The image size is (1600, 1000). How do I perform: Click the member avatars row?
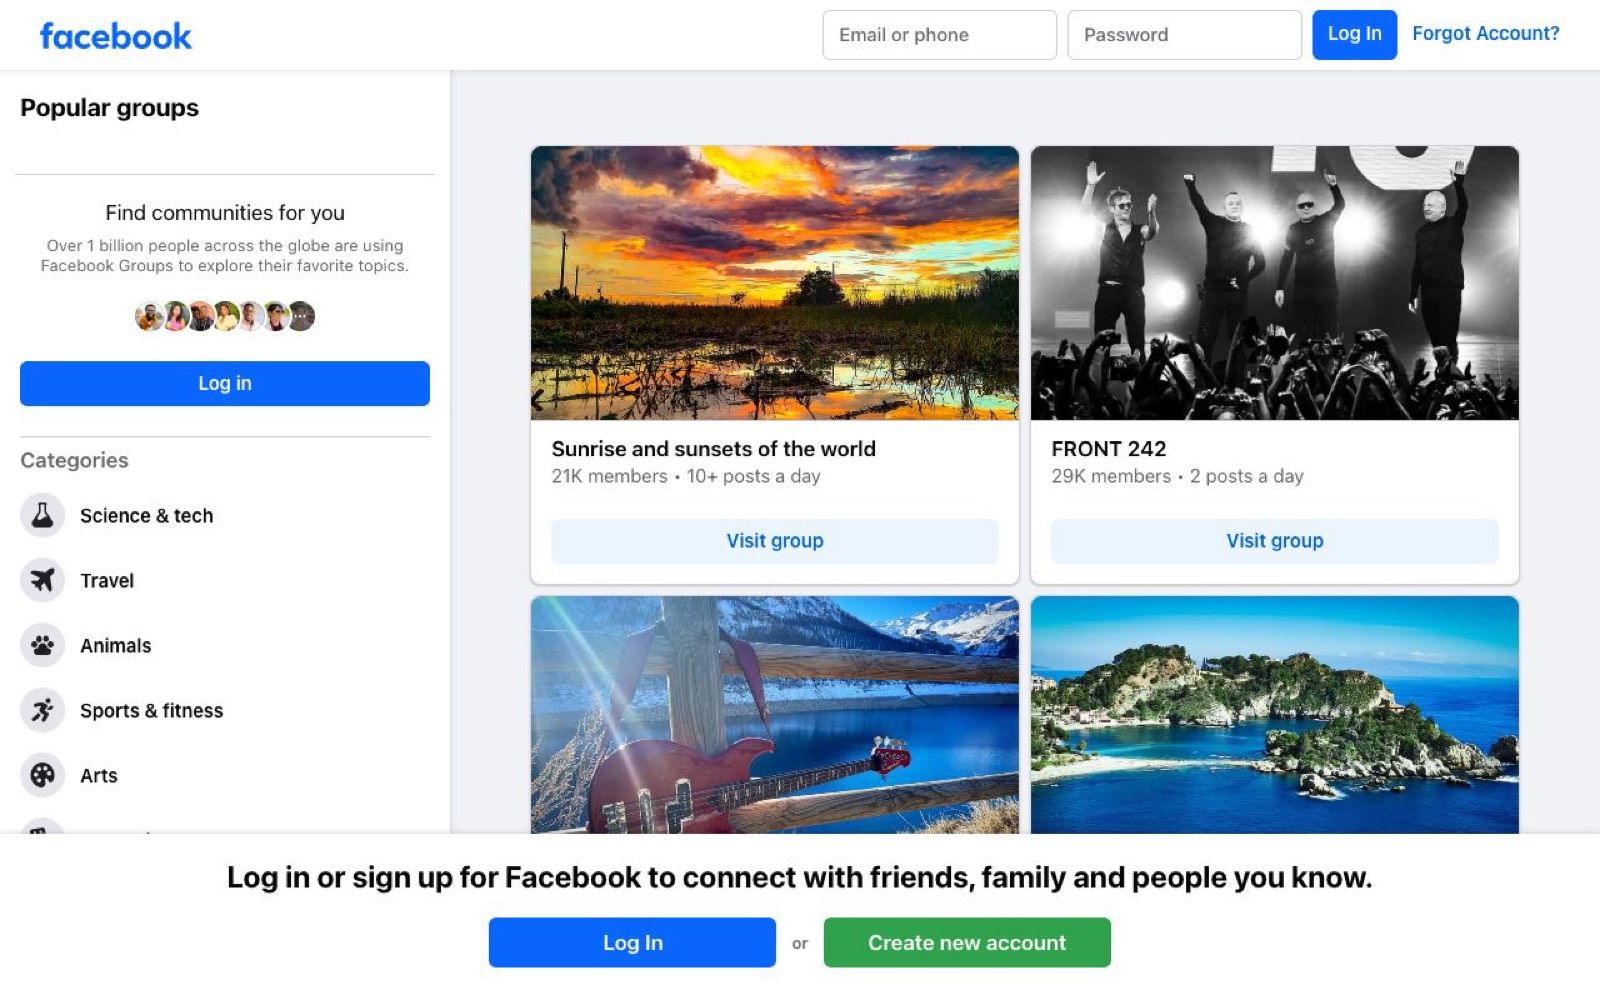[225, 316]
